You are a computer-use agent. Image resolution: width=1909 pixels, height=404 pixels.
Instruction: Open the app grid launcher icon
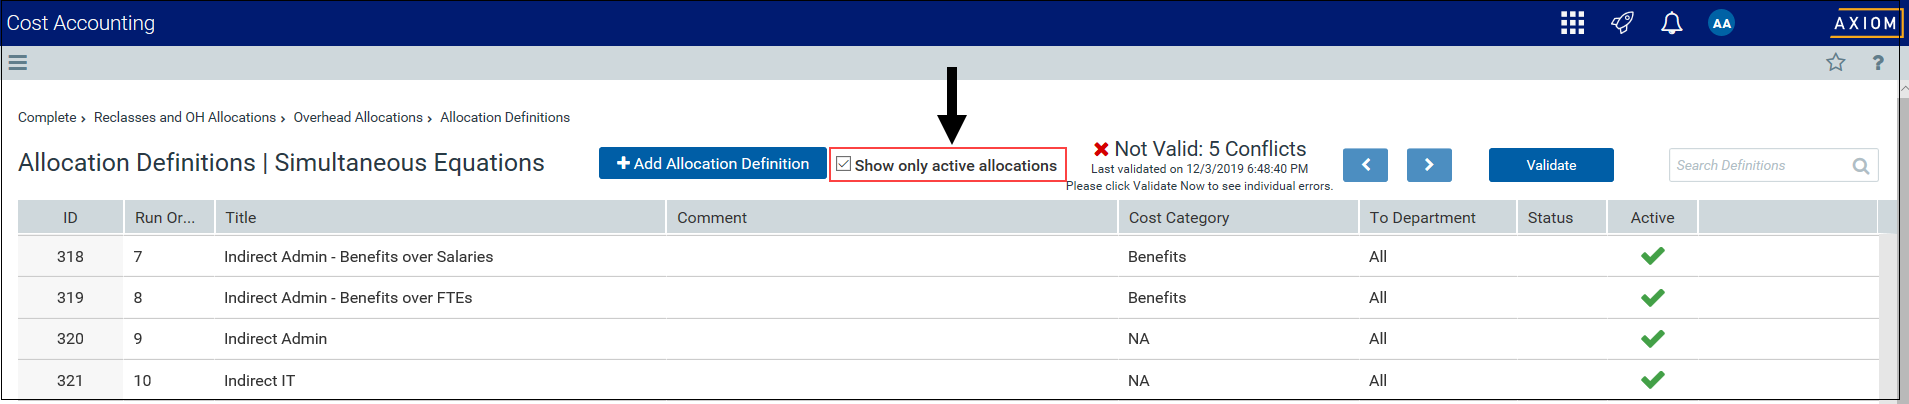tap(1572, 23)
